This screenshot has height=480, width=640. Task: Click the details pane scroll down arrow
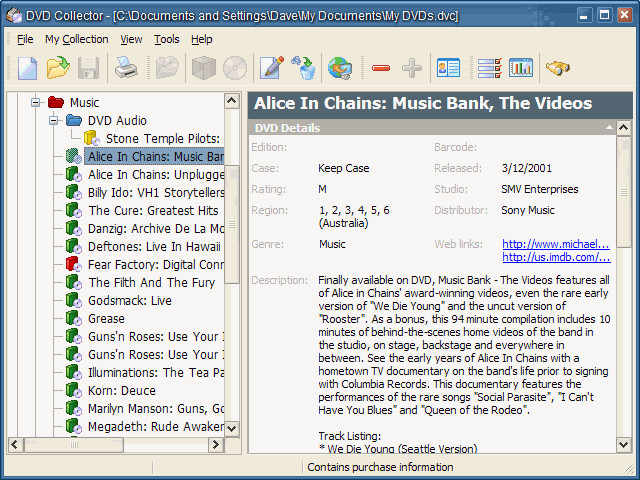click(x=624, y=444)
